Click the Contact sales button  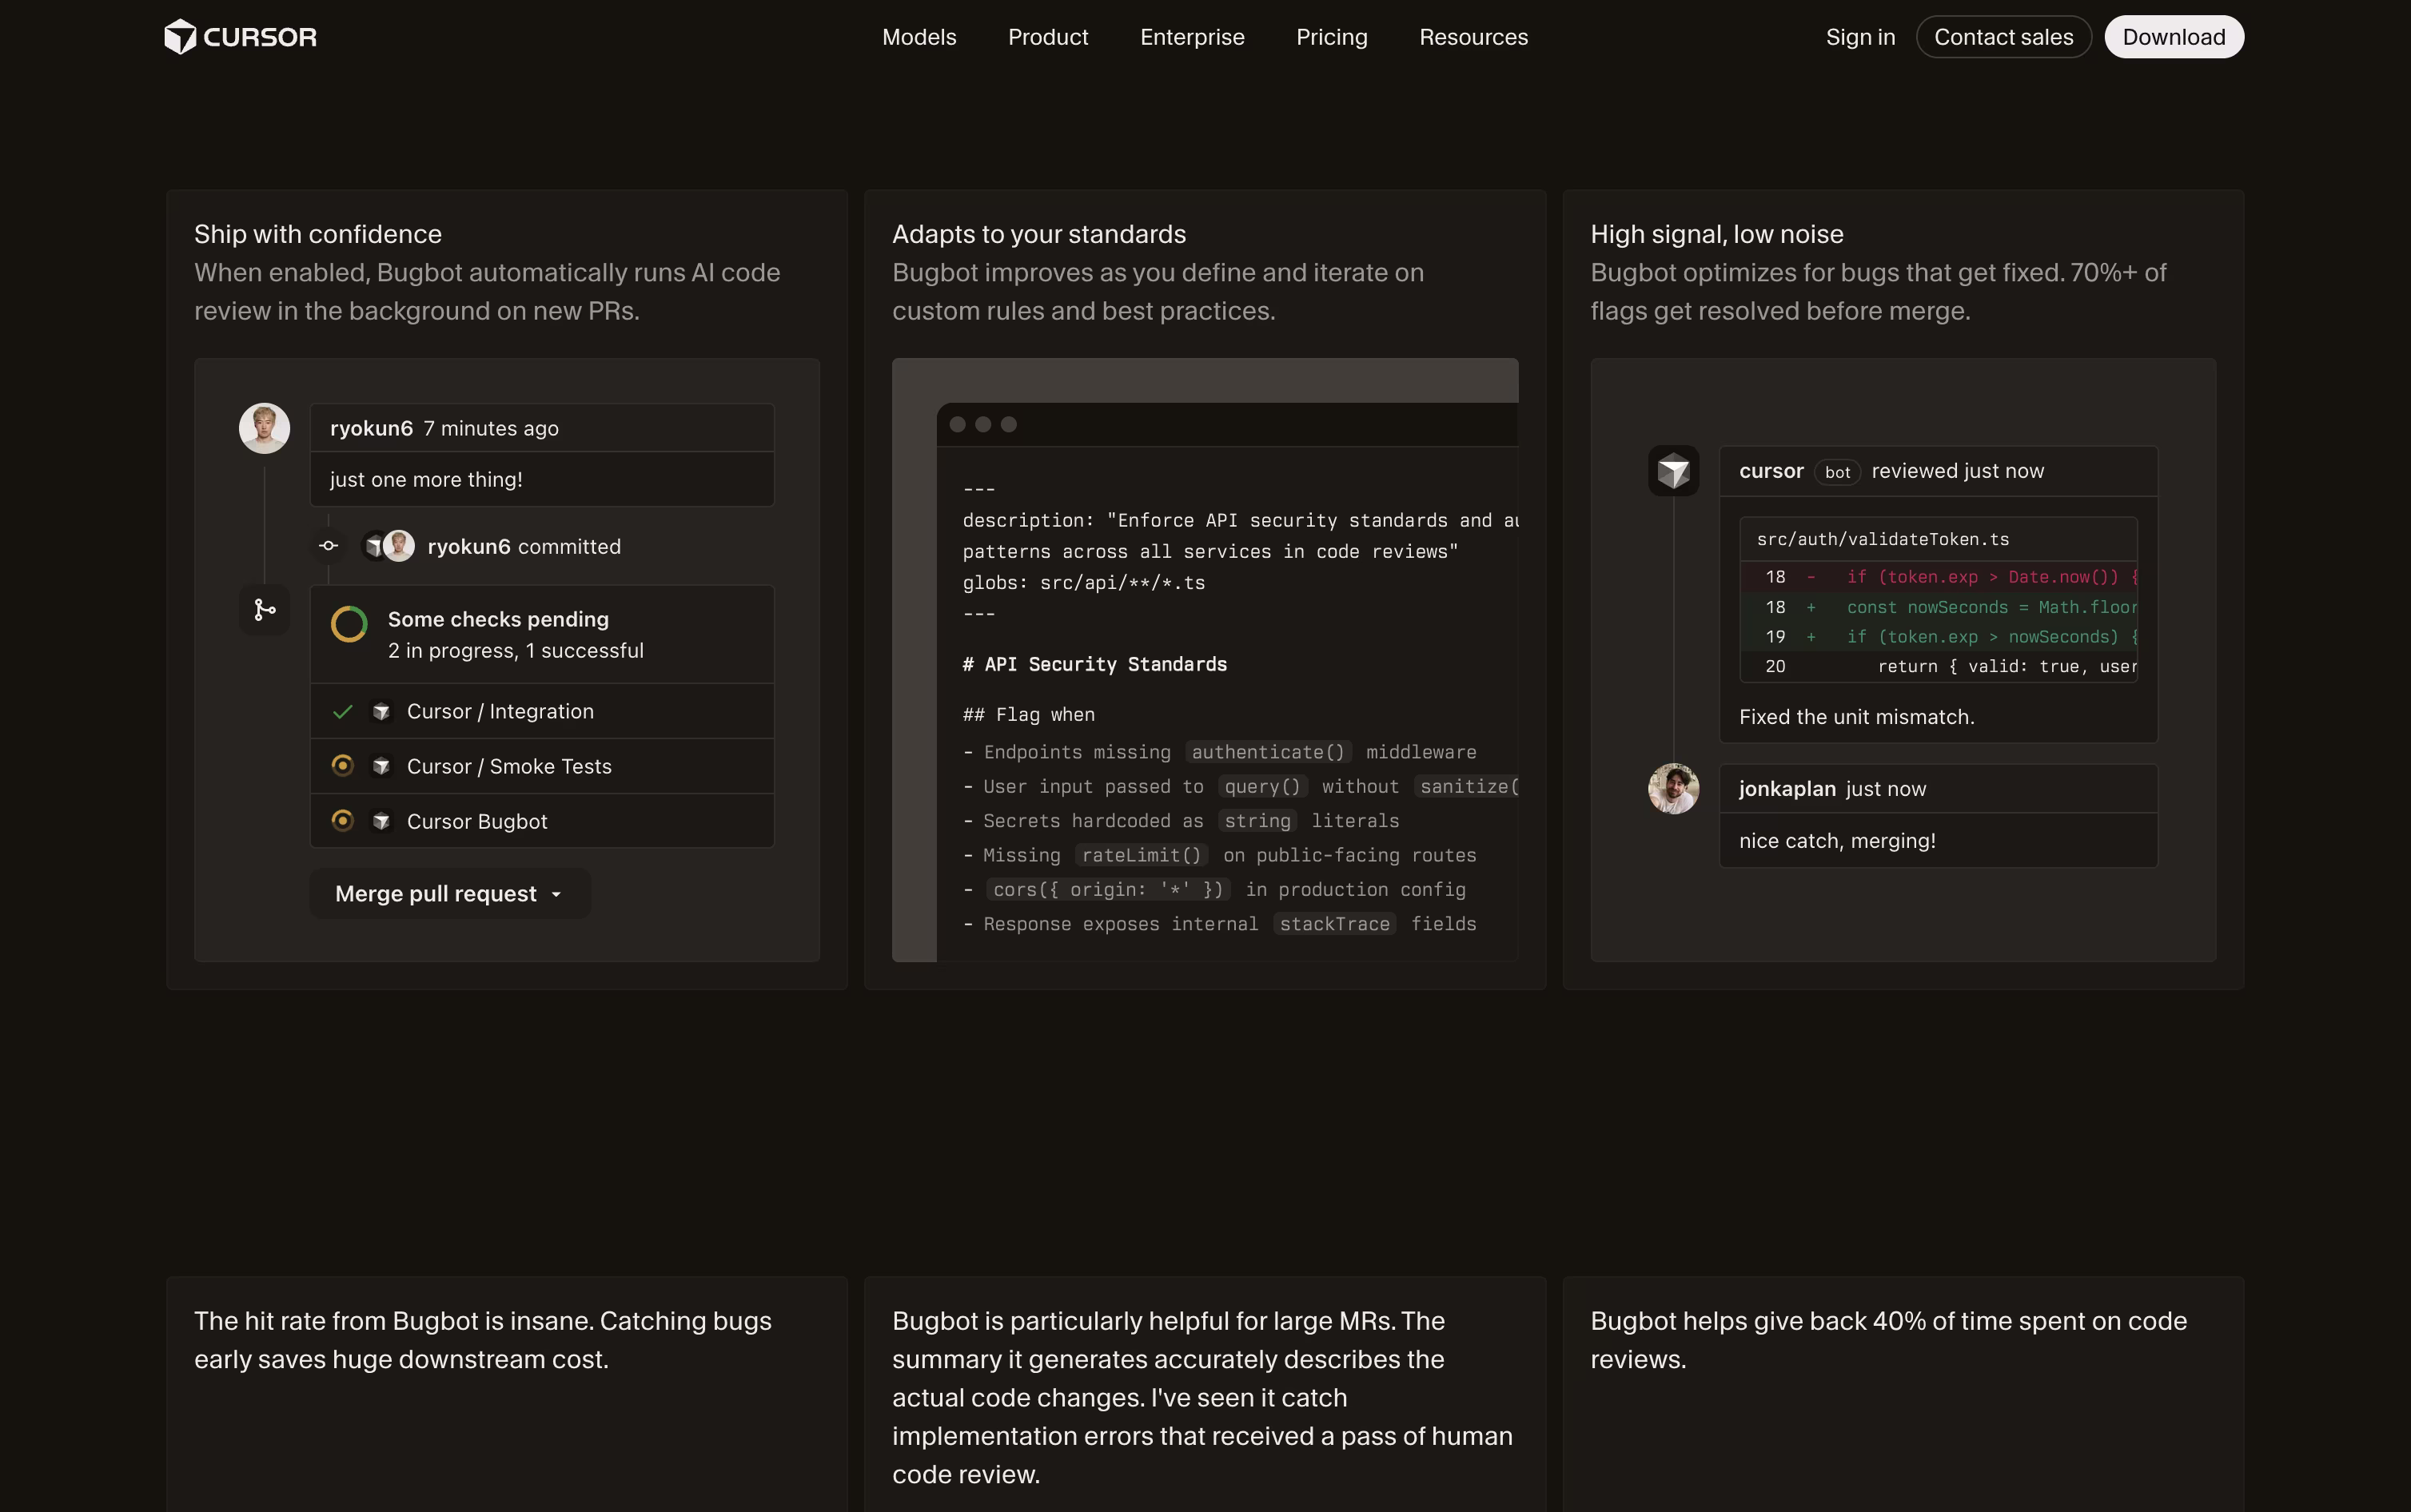pos(2003,37)
